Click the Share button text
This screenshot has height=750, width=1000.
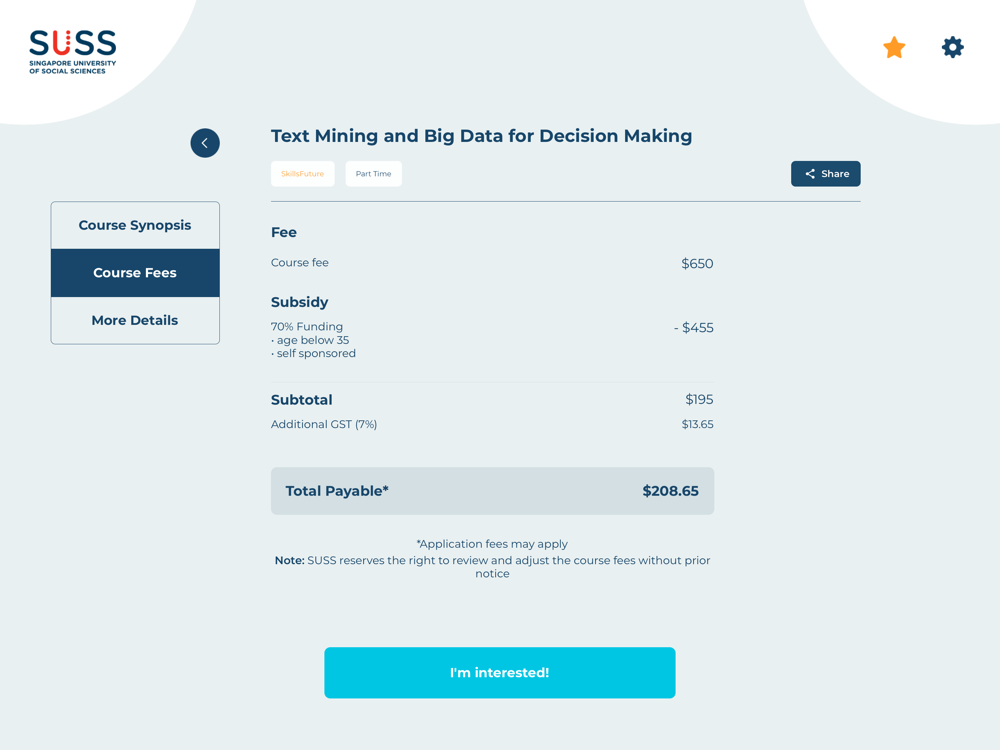point(835,173)
